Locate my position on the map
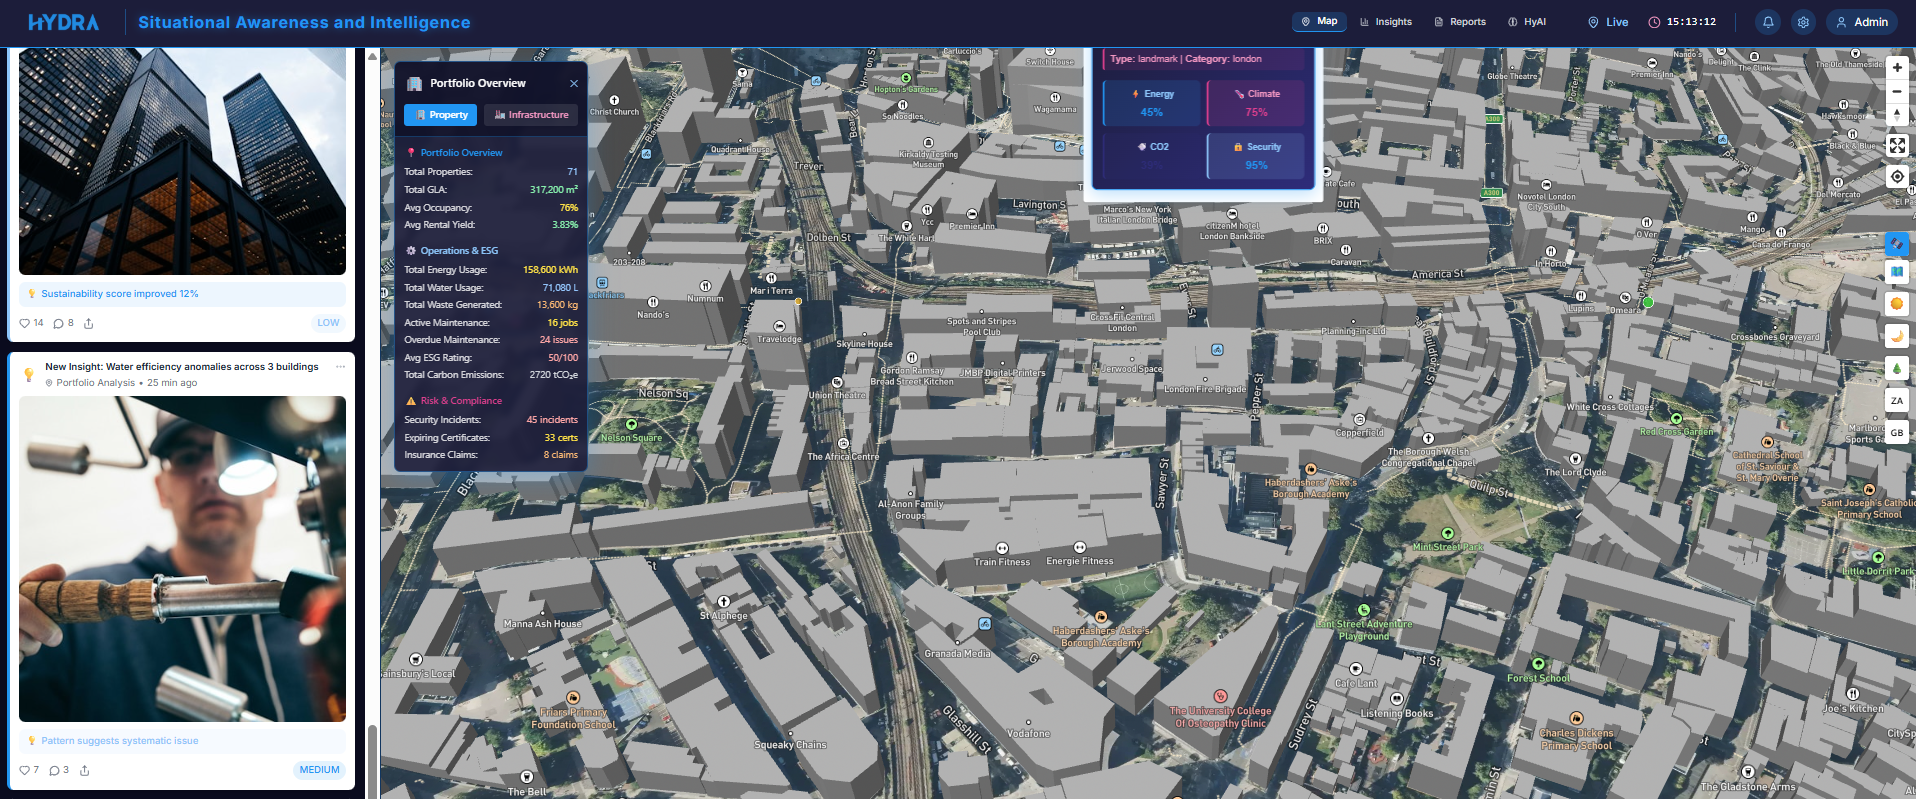 1897,177
